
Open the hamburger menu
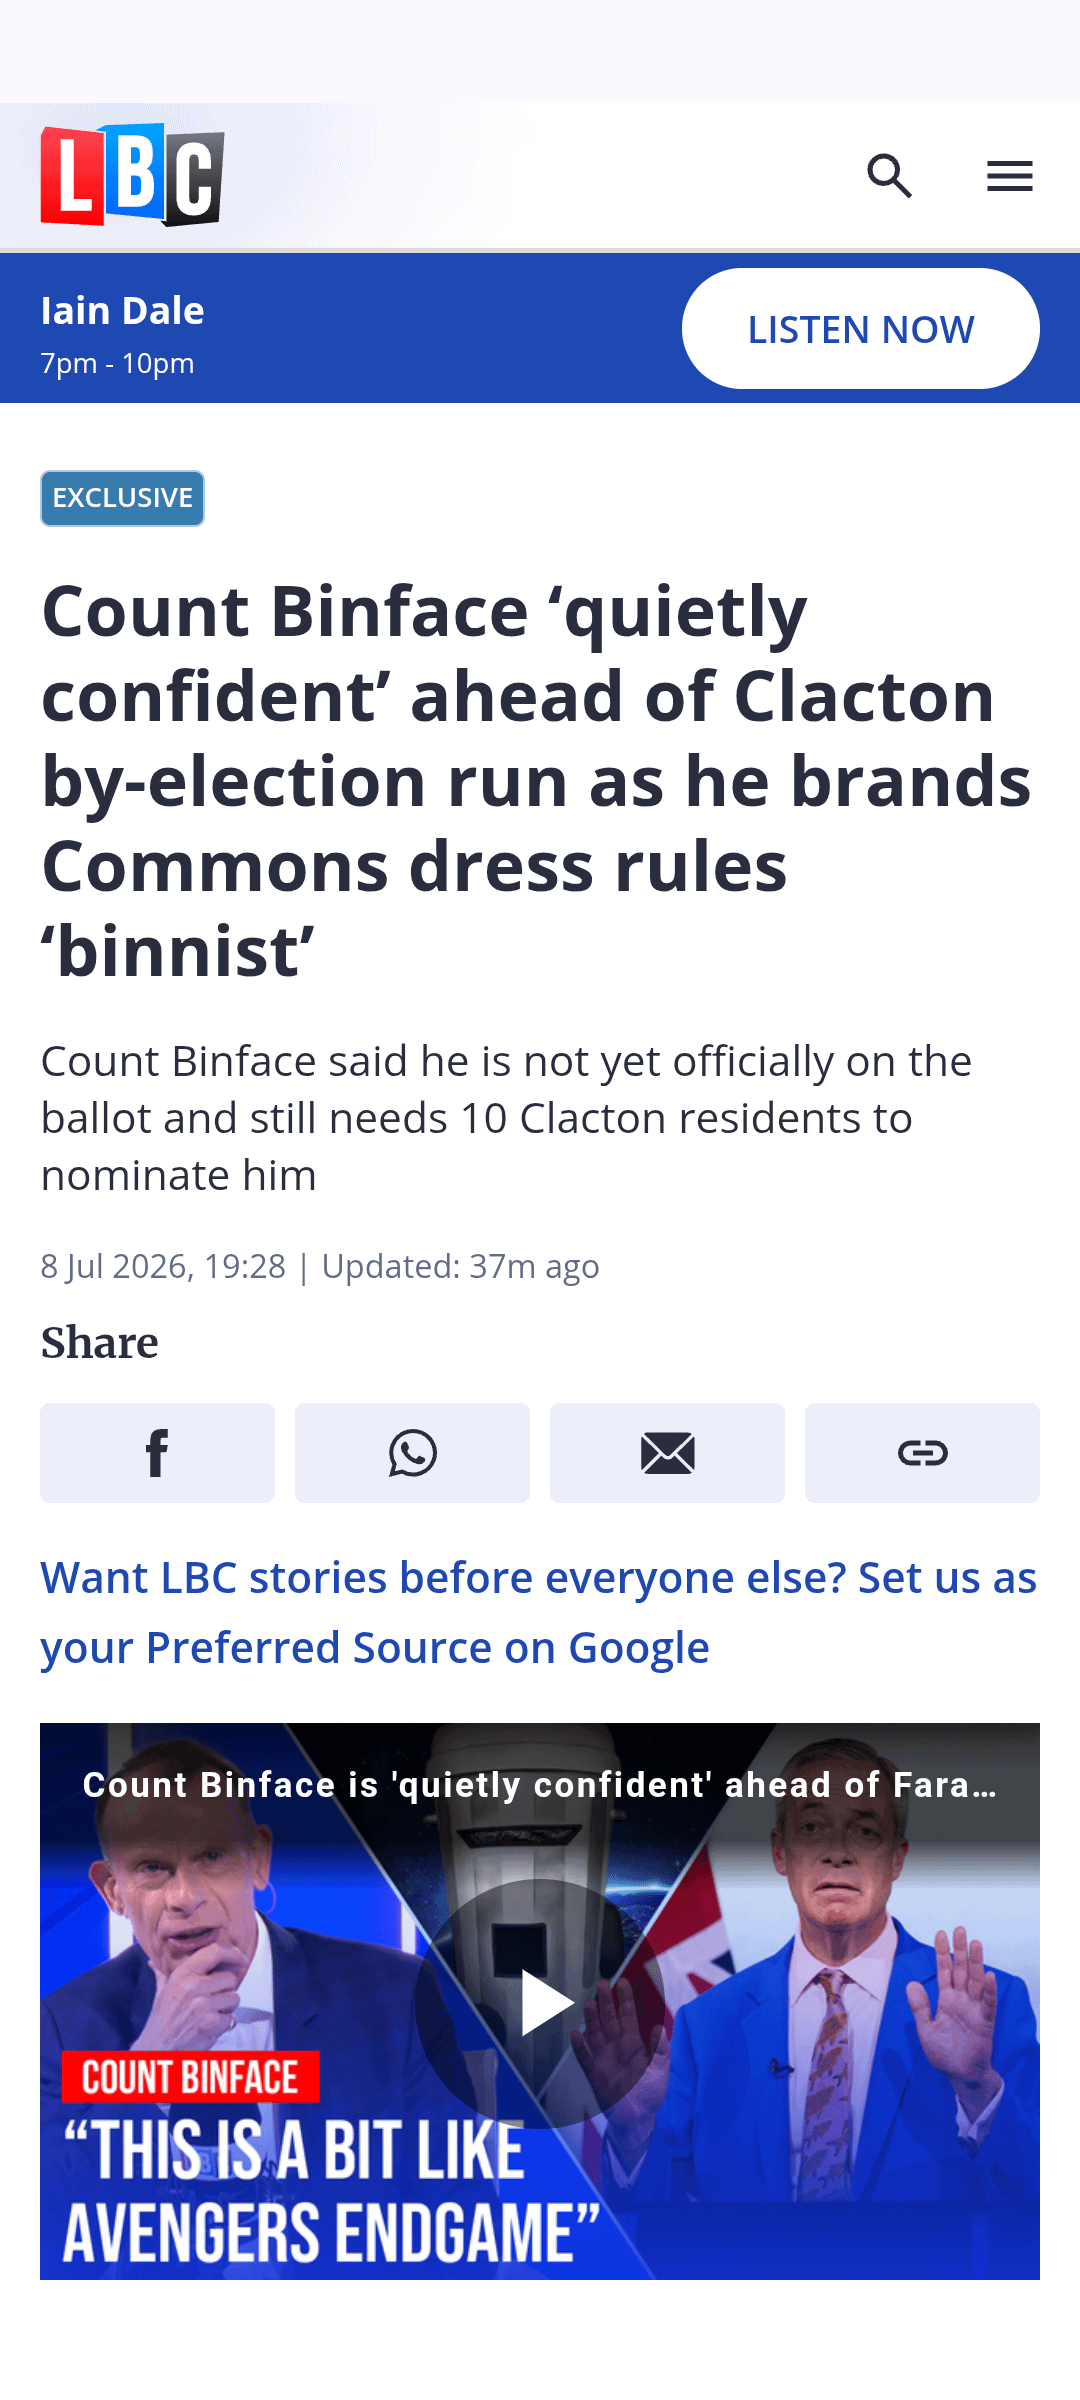click(x=1009, y=176)
